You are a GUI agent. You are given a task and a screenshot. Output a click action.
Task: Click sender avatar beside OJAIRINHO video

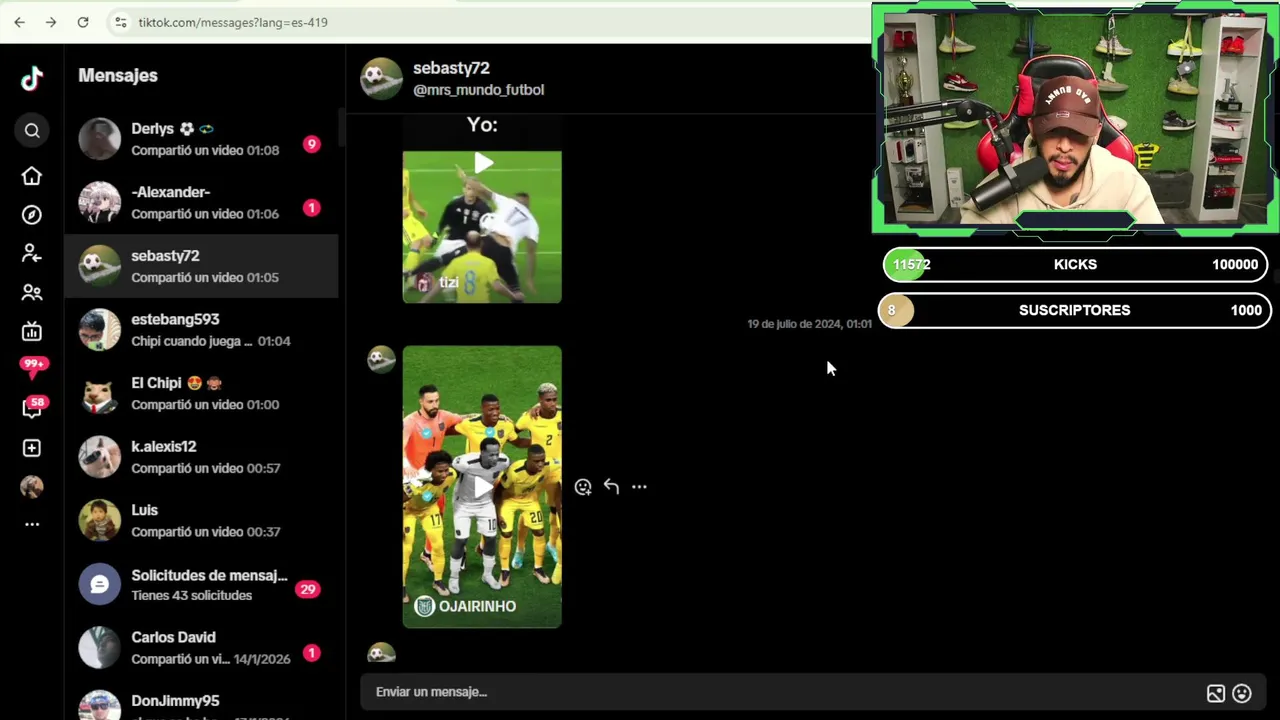[x=381, y=360]
